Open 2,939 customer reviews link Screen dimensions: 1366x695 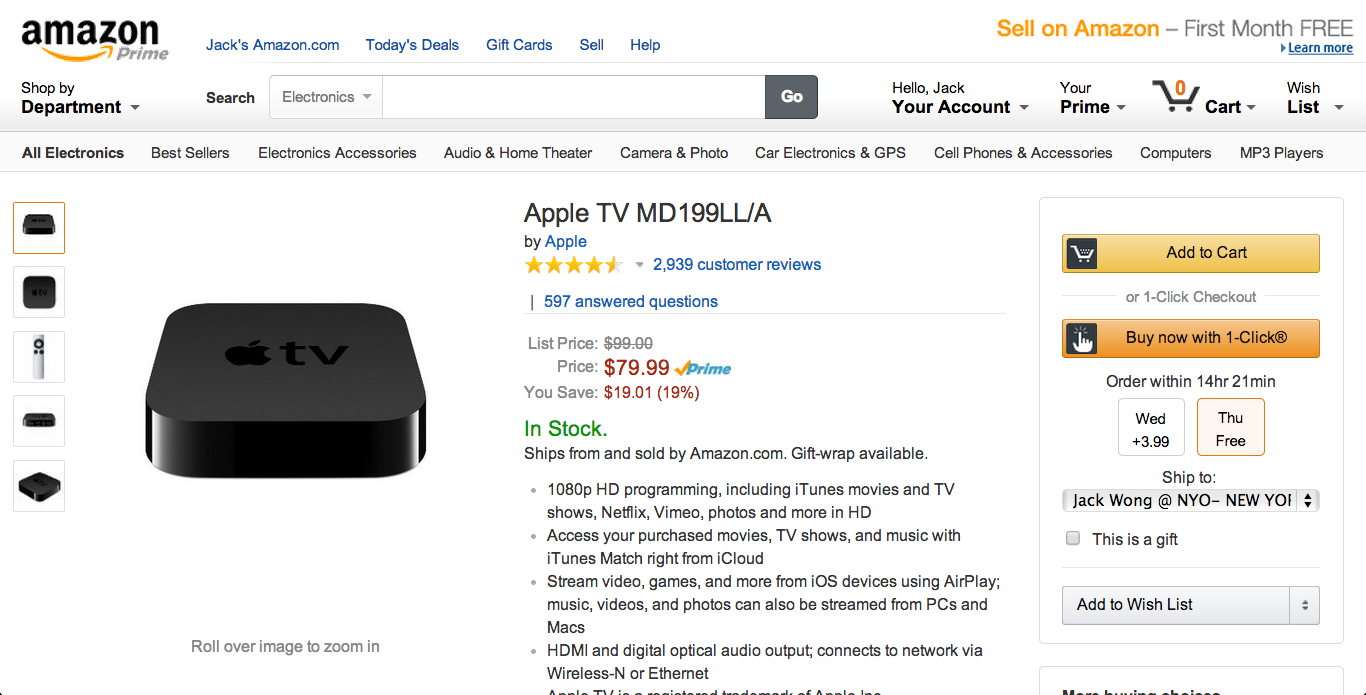(737, 265)
